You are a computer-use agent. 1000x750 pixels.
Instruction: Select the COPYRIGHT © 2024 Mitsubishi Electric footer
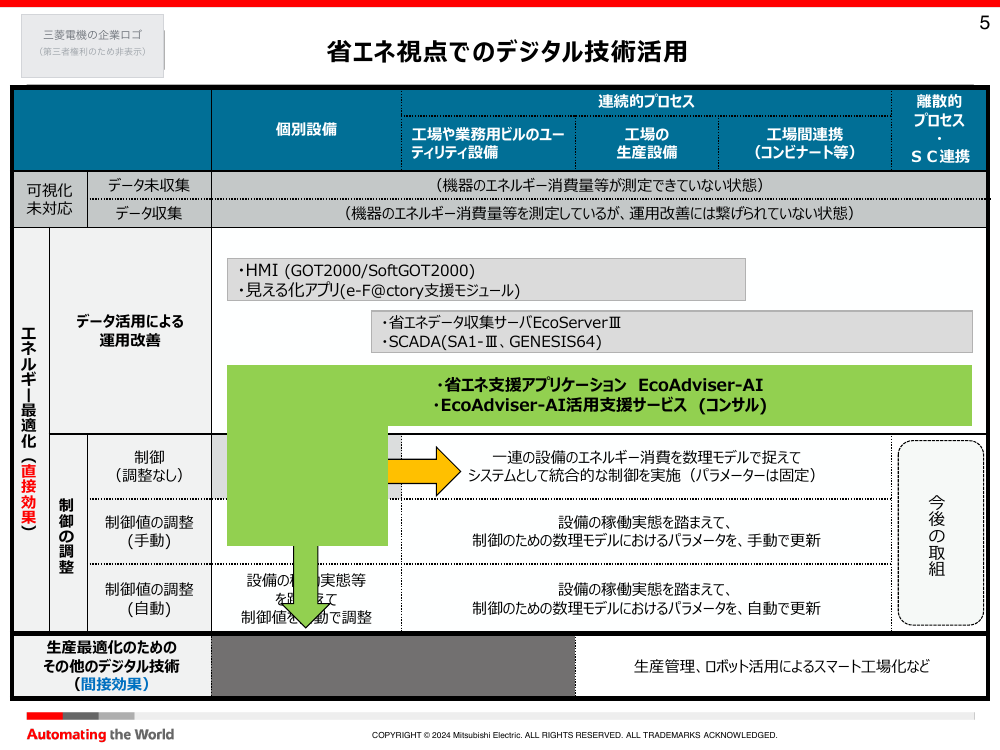(x=575, y=735)
